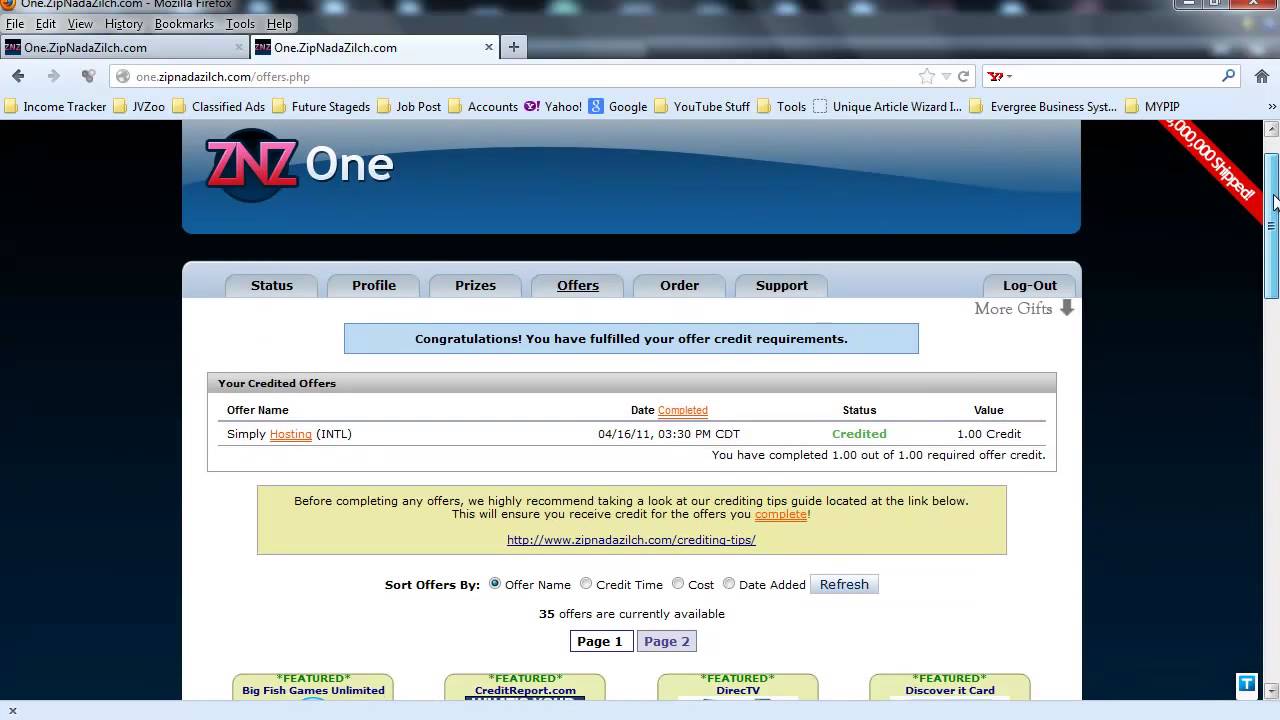Open the MYPIP bookmark folder

1153,106
